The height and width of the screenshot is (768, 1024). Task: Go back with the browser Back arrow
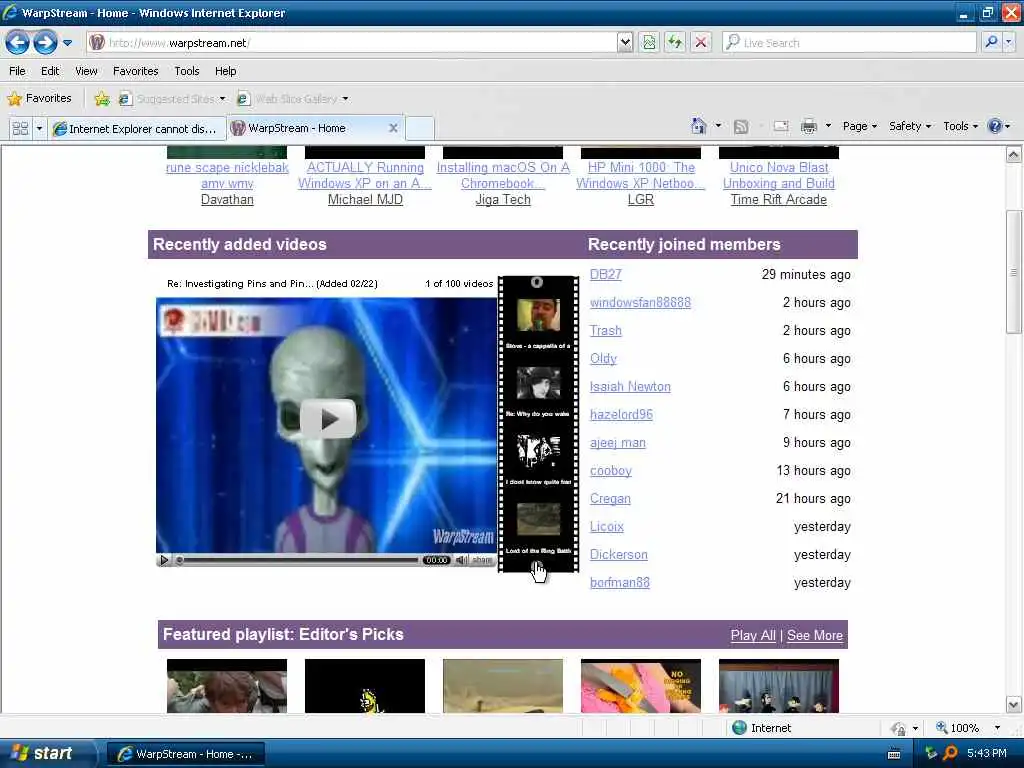point(18,43)
